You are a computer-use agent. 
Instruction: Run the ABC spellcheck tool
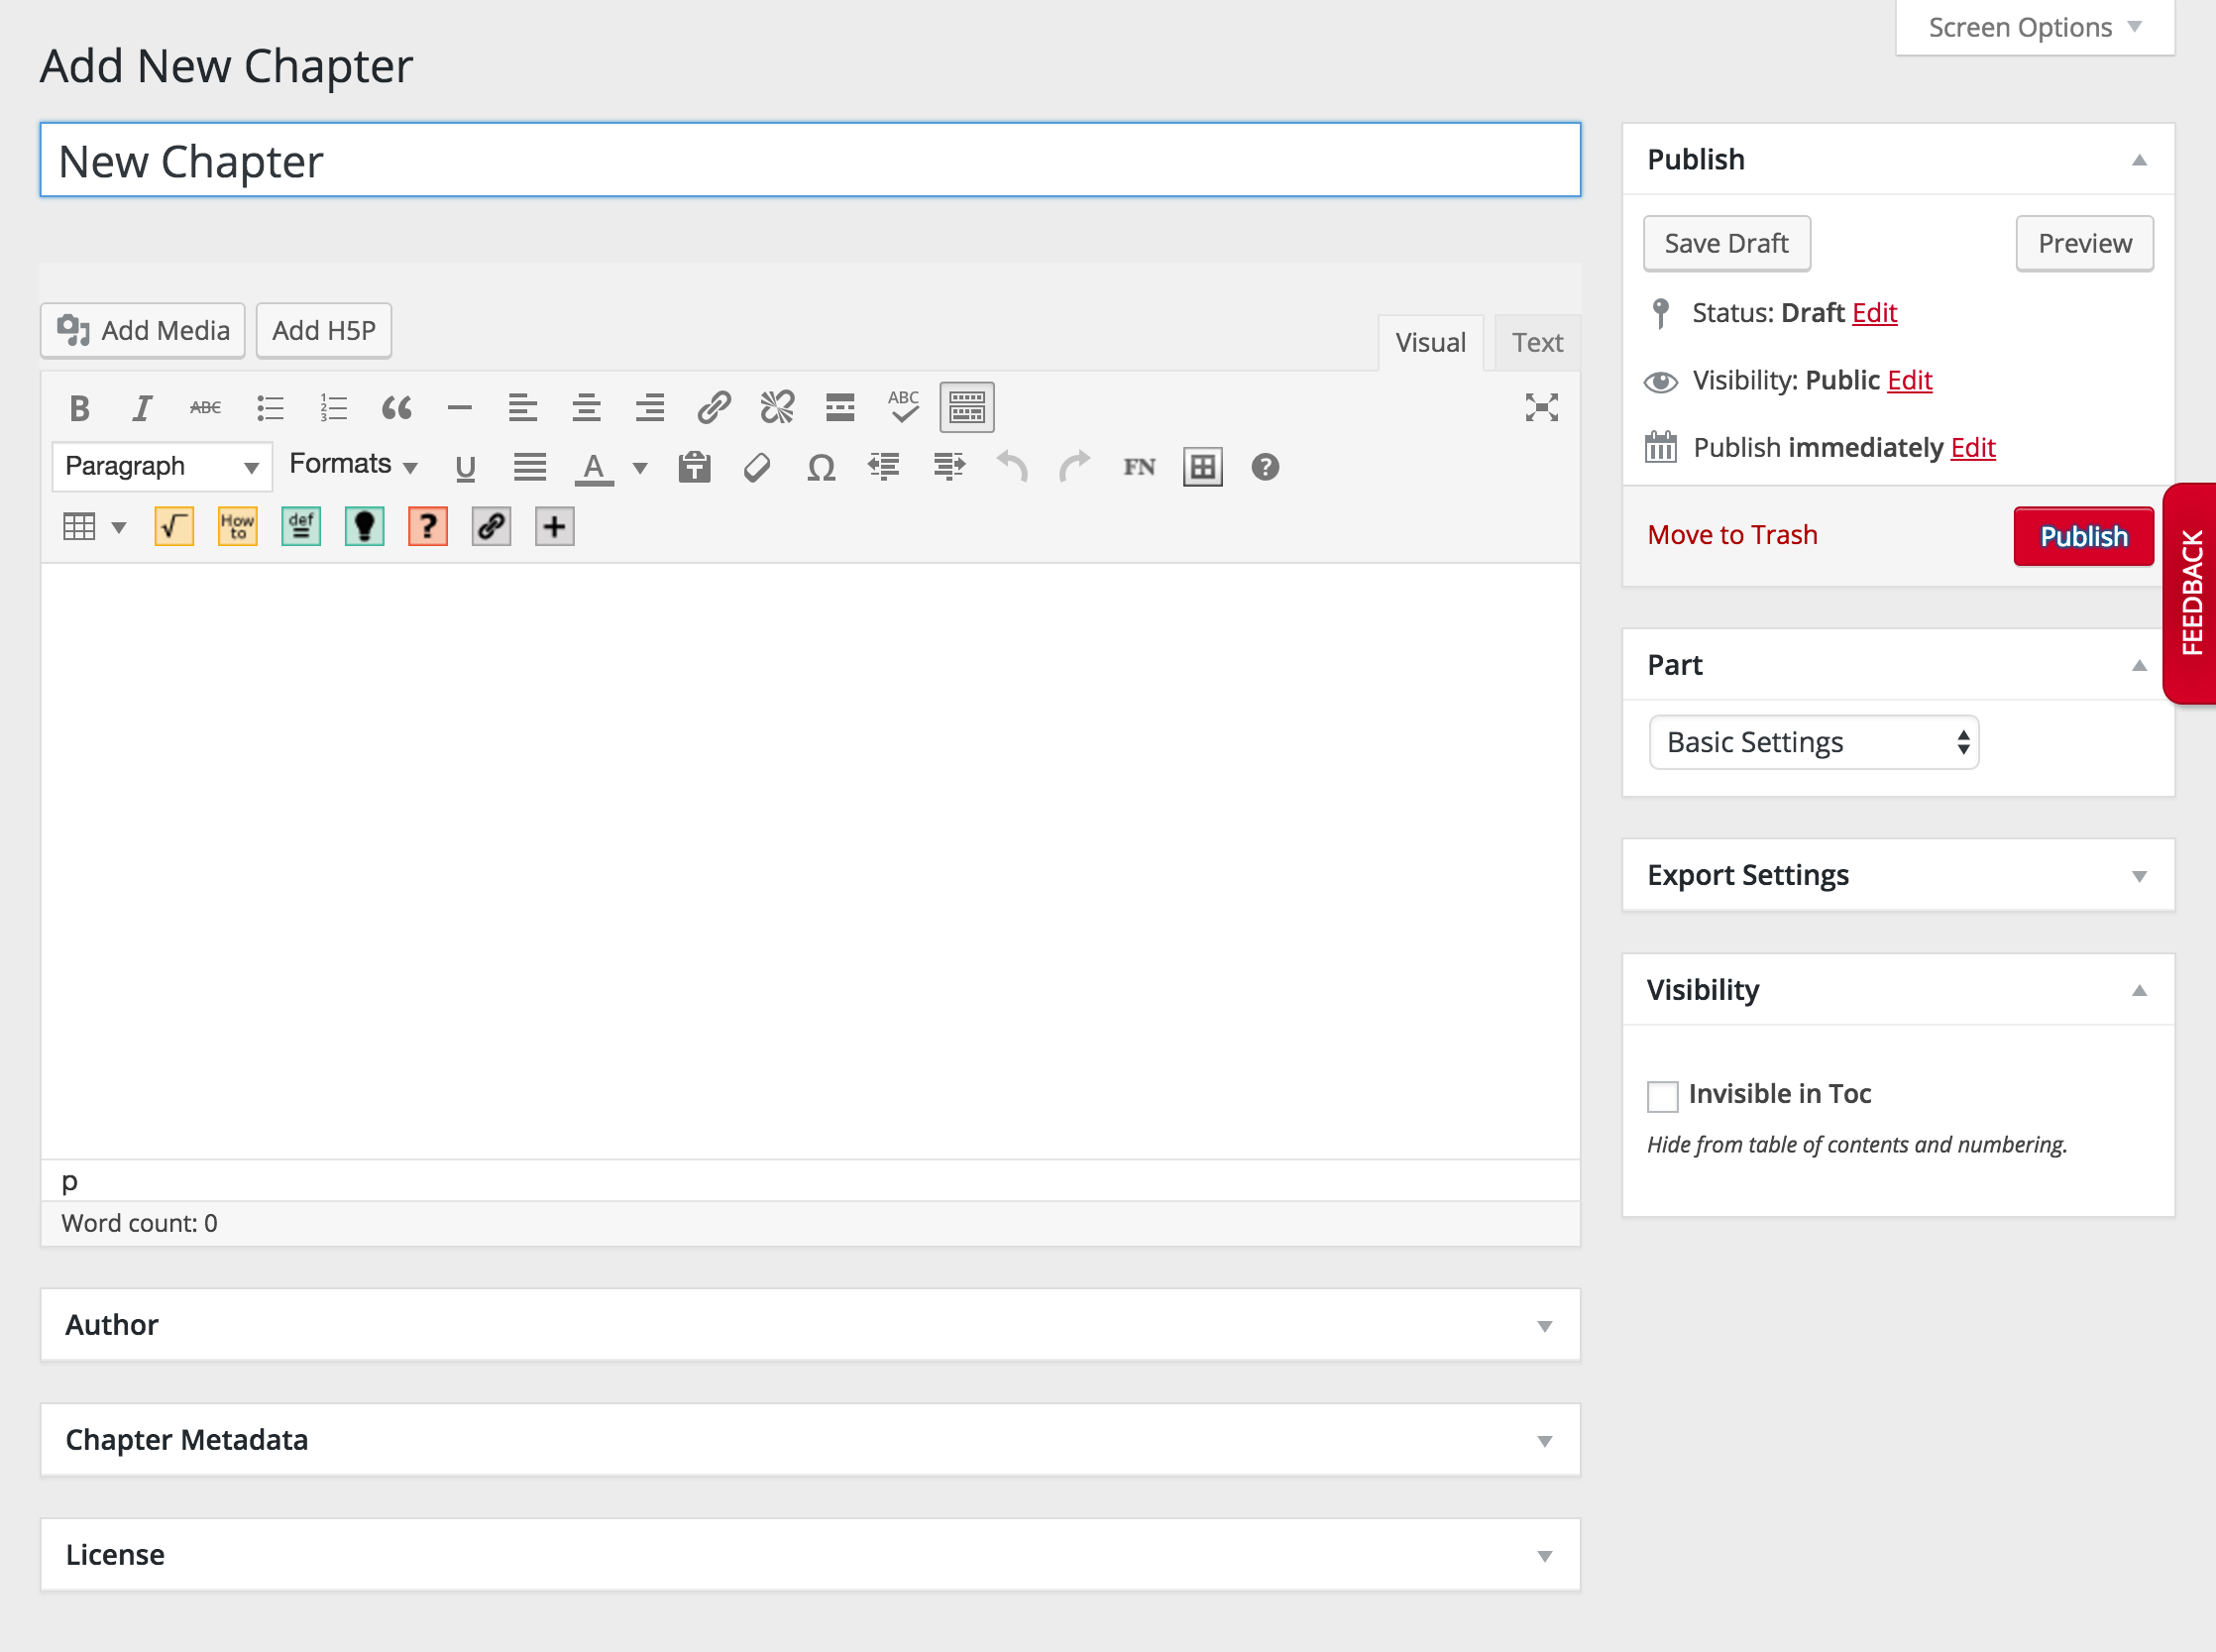click(x=904, y=408)
